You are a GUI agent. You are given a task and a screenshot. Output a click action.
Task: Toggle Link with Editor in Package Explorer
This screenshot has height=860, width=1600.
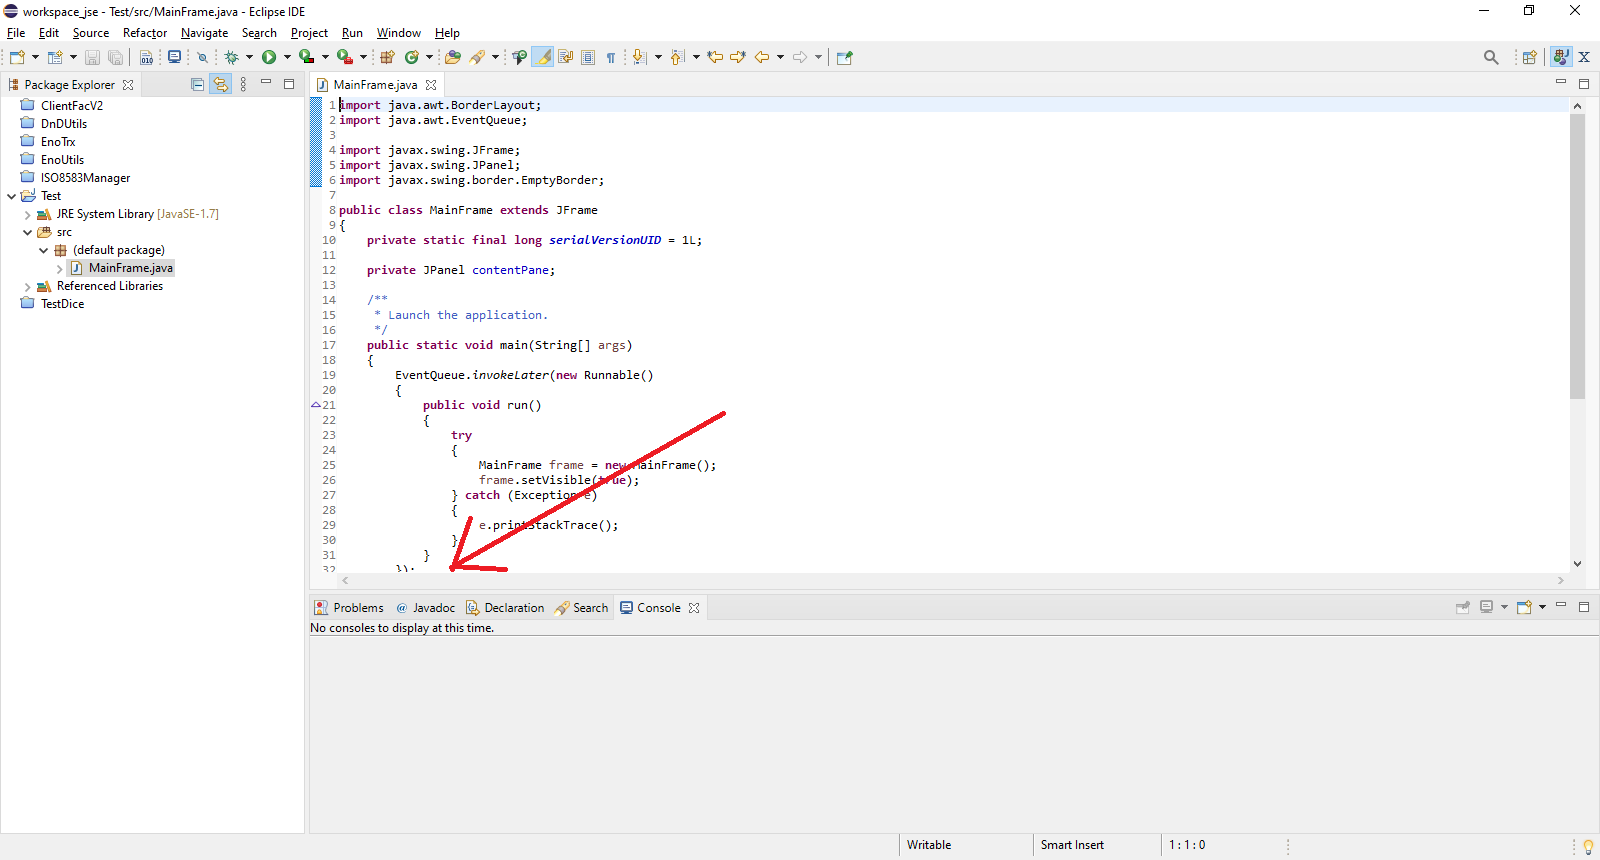[x=220, y=85]
